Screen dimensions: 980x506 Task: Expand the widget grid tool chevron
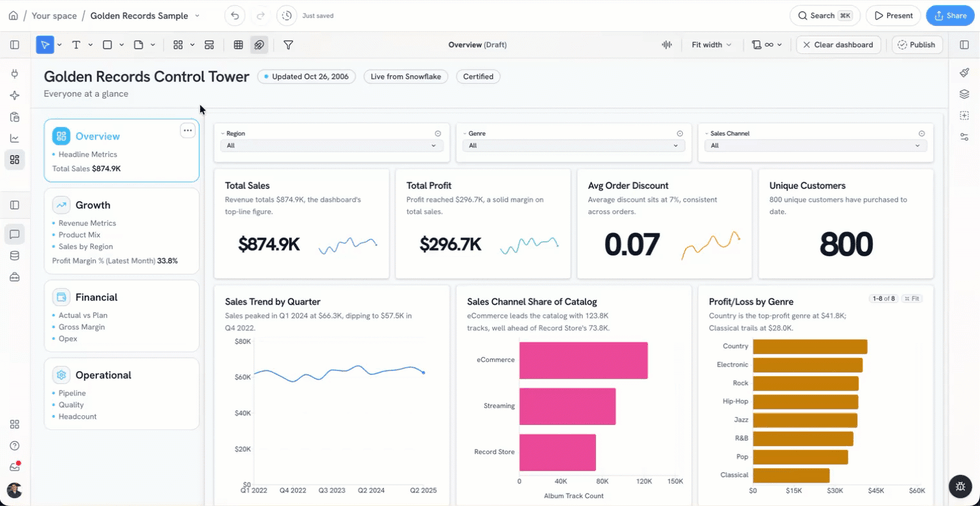pyautogui.click(x=192, y=45)
